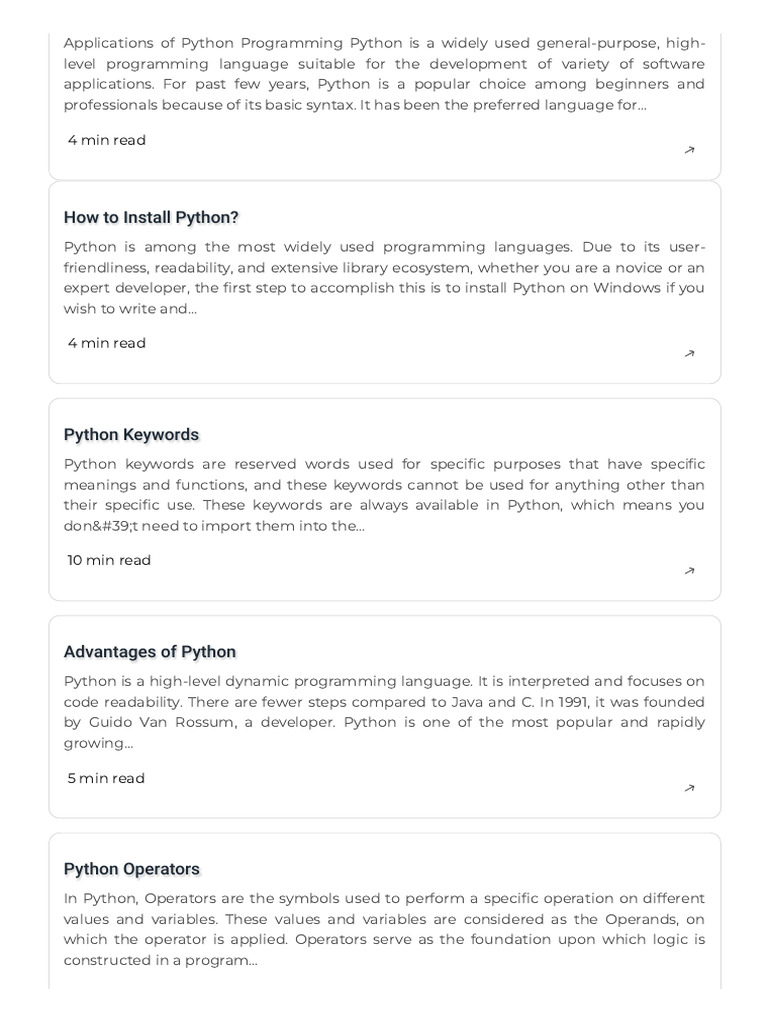Image resolution: width=768 pixels, height=1024 pixels.
Task: Click the How to Install Python description paragraph
Action: point(384,277)
